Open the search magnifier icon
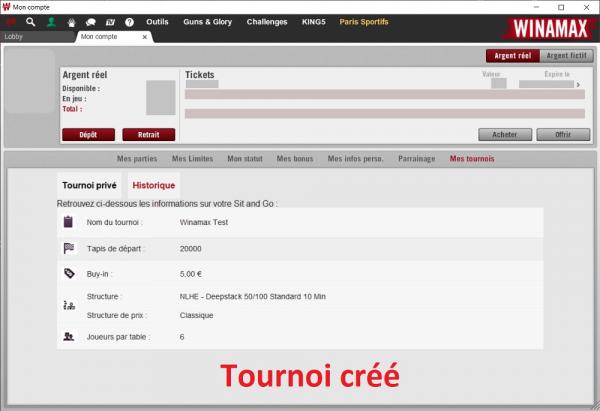600x411 pixels. [x=31, y=22]
